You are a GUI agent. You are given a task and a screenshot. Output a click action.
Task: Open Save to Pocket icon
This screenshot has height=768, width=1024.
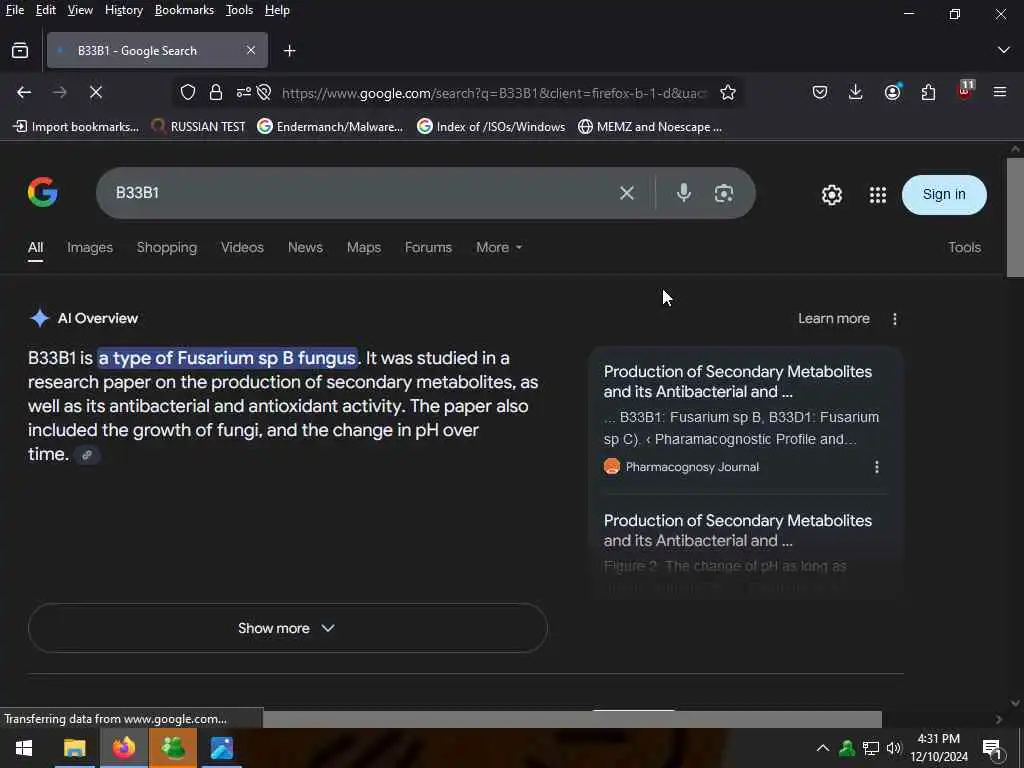820,92
